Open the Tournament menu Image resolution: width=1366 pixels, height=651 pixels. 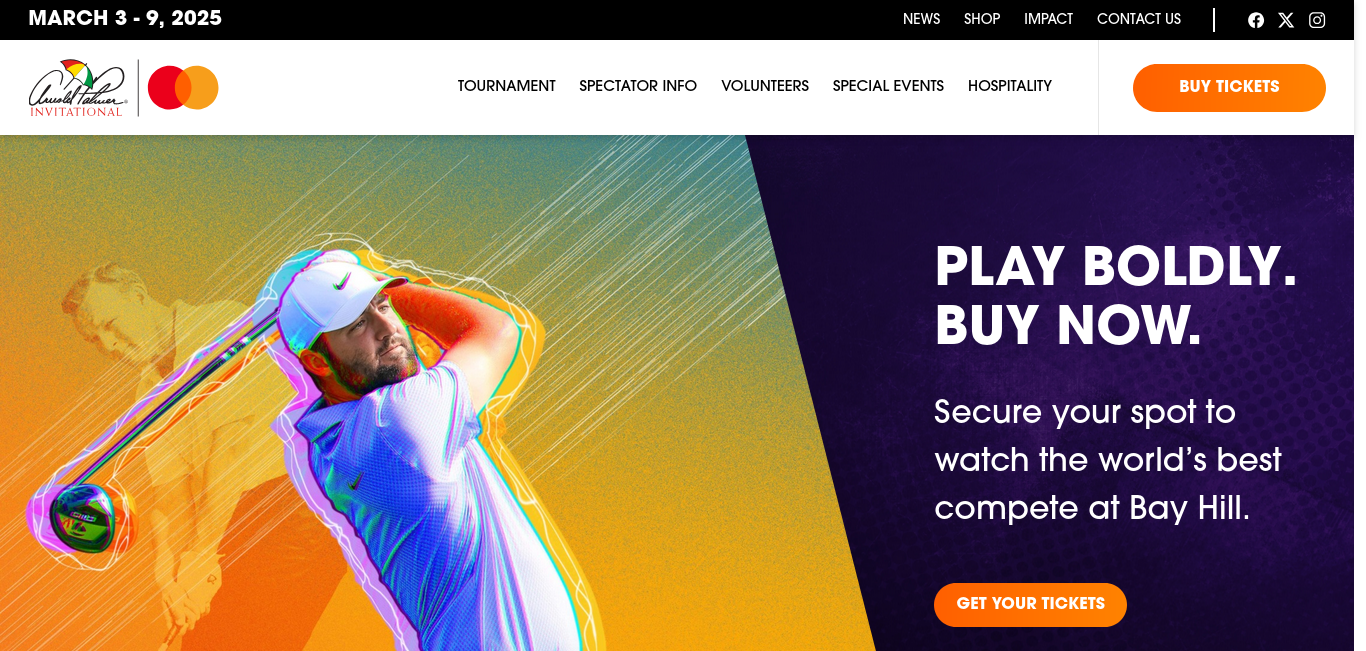click(x=507, y=86)
